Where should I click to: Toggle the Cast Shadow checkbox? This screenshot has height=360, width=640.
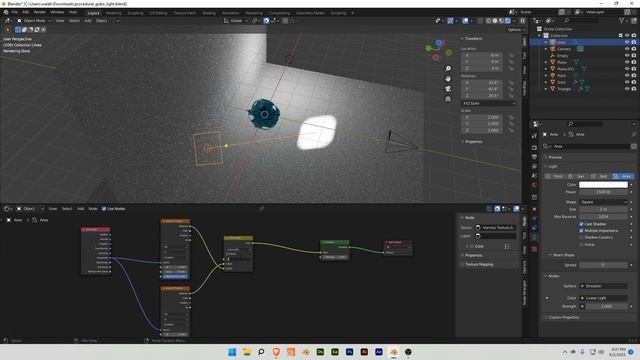(x=581, y=224)
